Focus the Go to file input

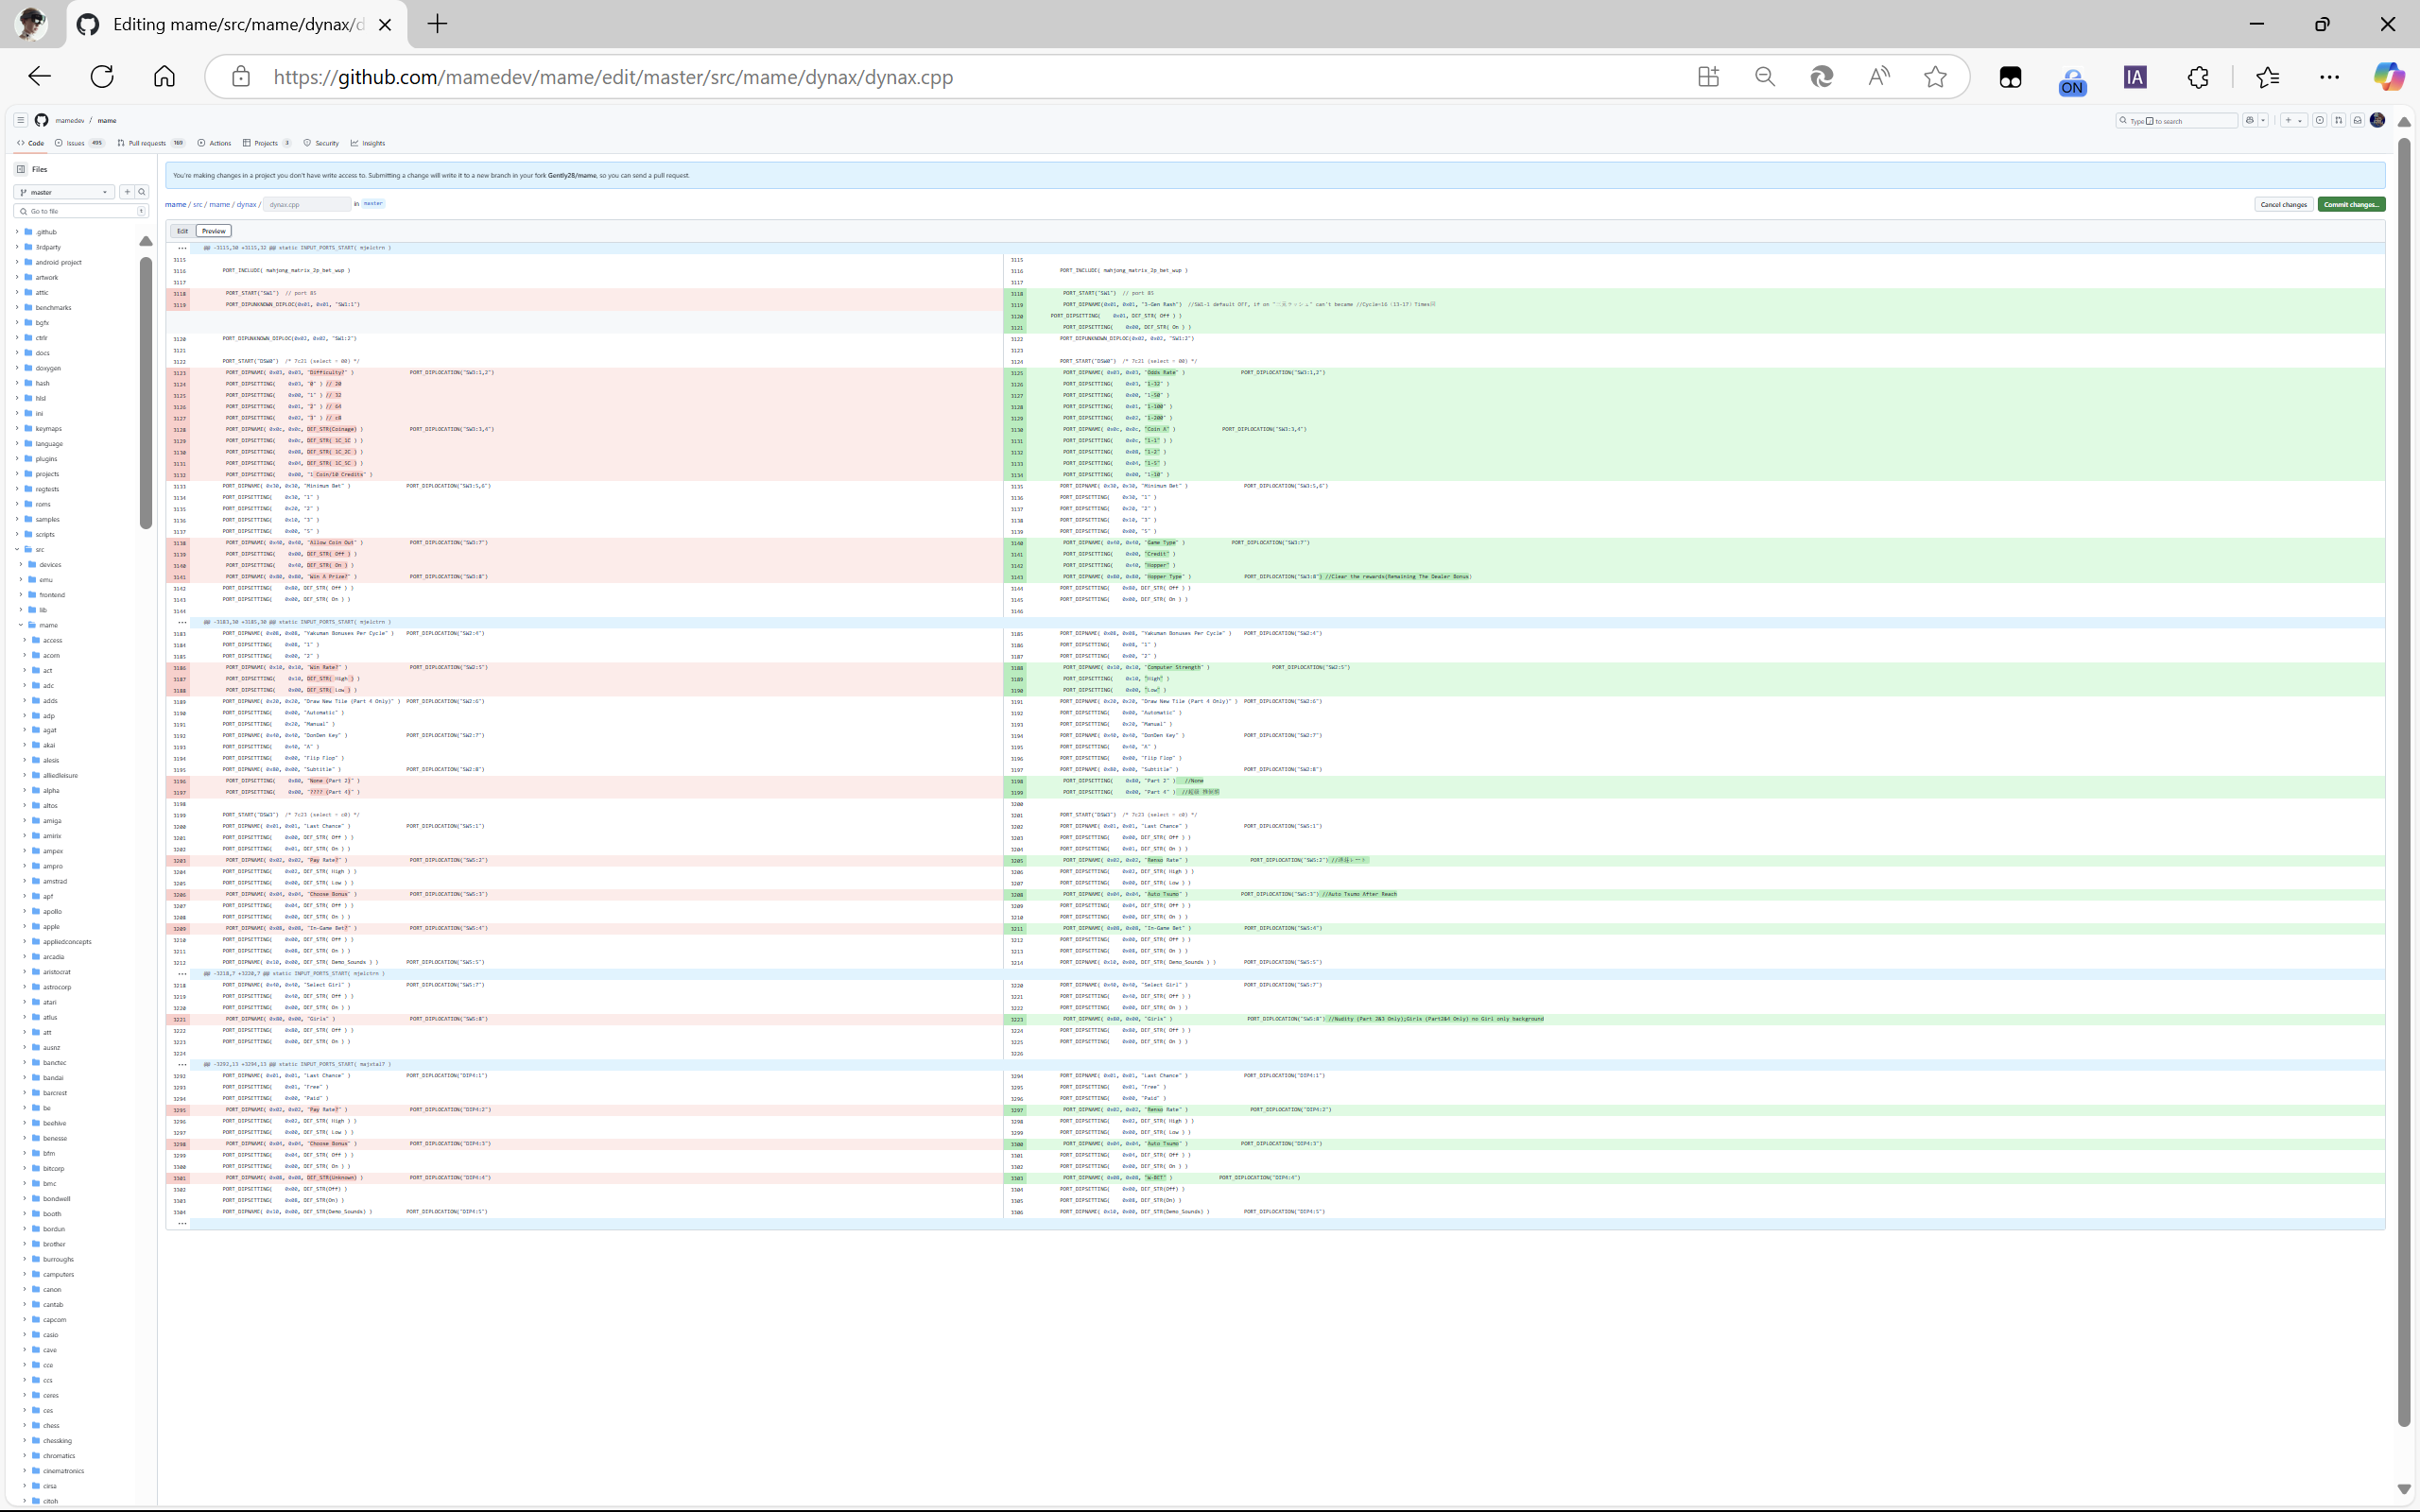(x=81, y=211)
